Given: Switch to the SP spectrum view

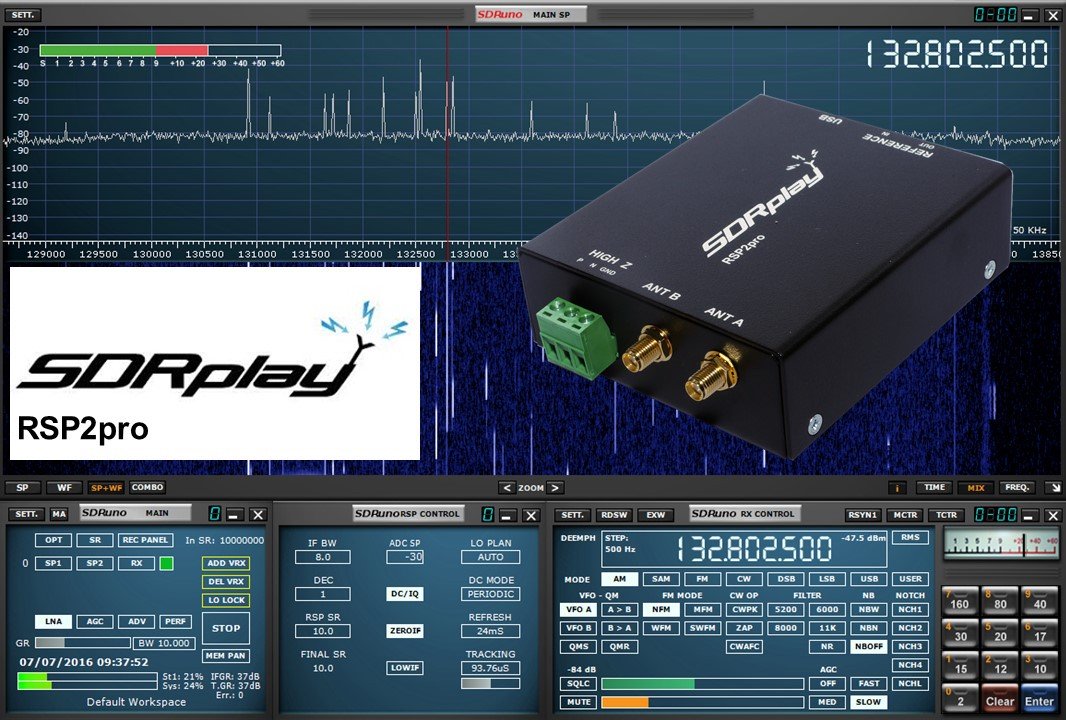Looking at the screenshot, I should (x=22, y=487).
